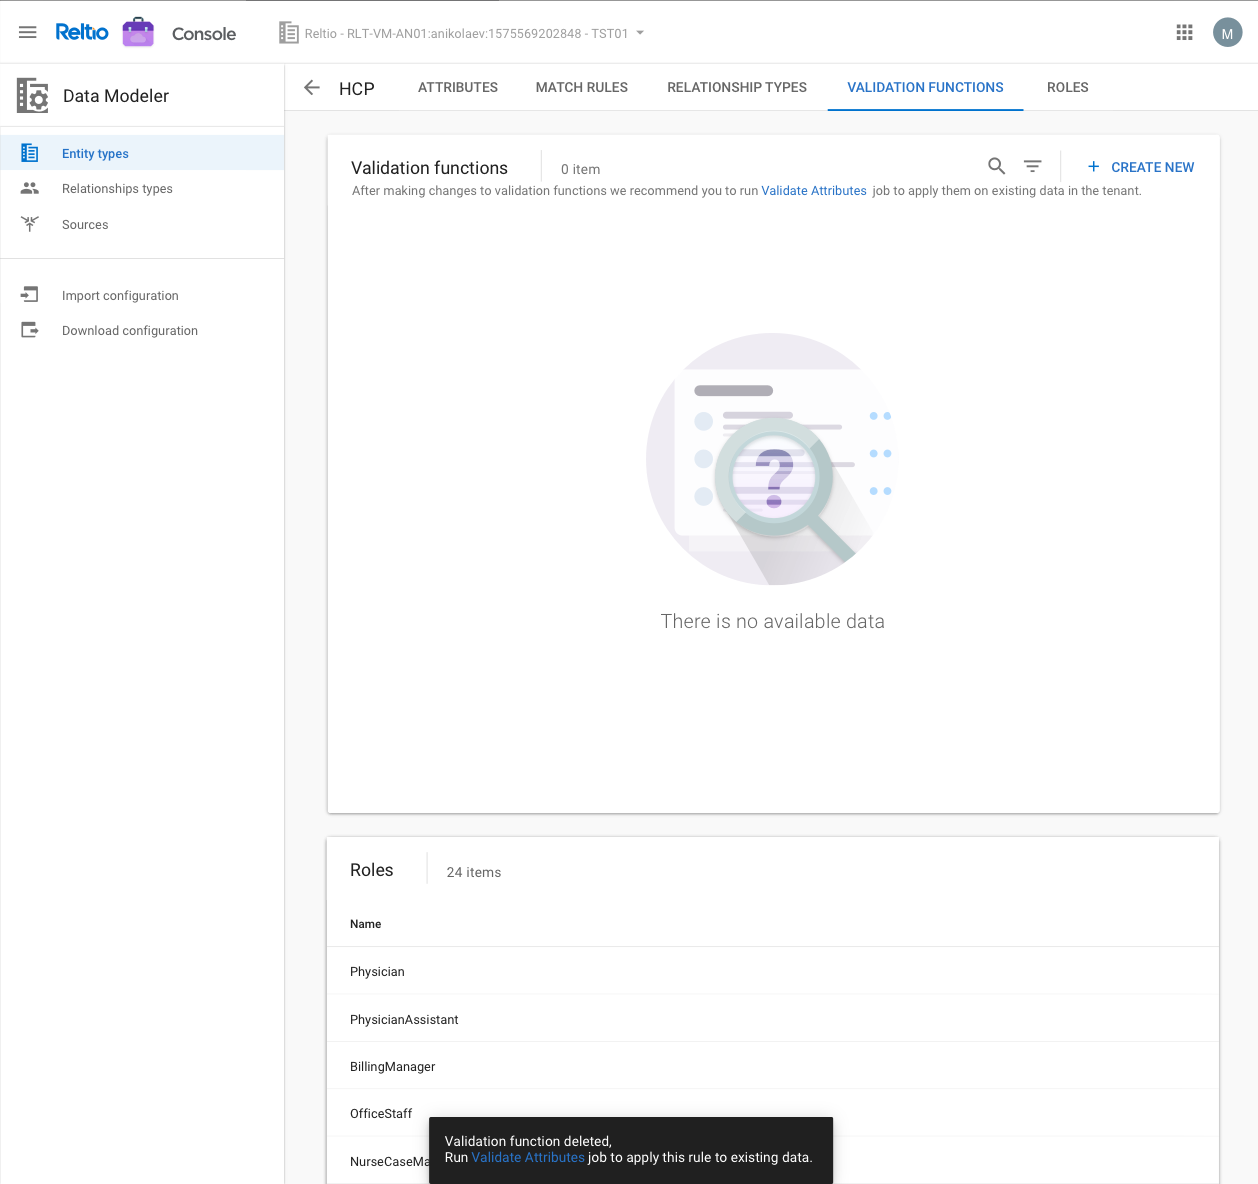This screenshot has width=1258, height=1184.
Task: Select the PhysicianAssistant role row
Action: [x=773, y=1019]
